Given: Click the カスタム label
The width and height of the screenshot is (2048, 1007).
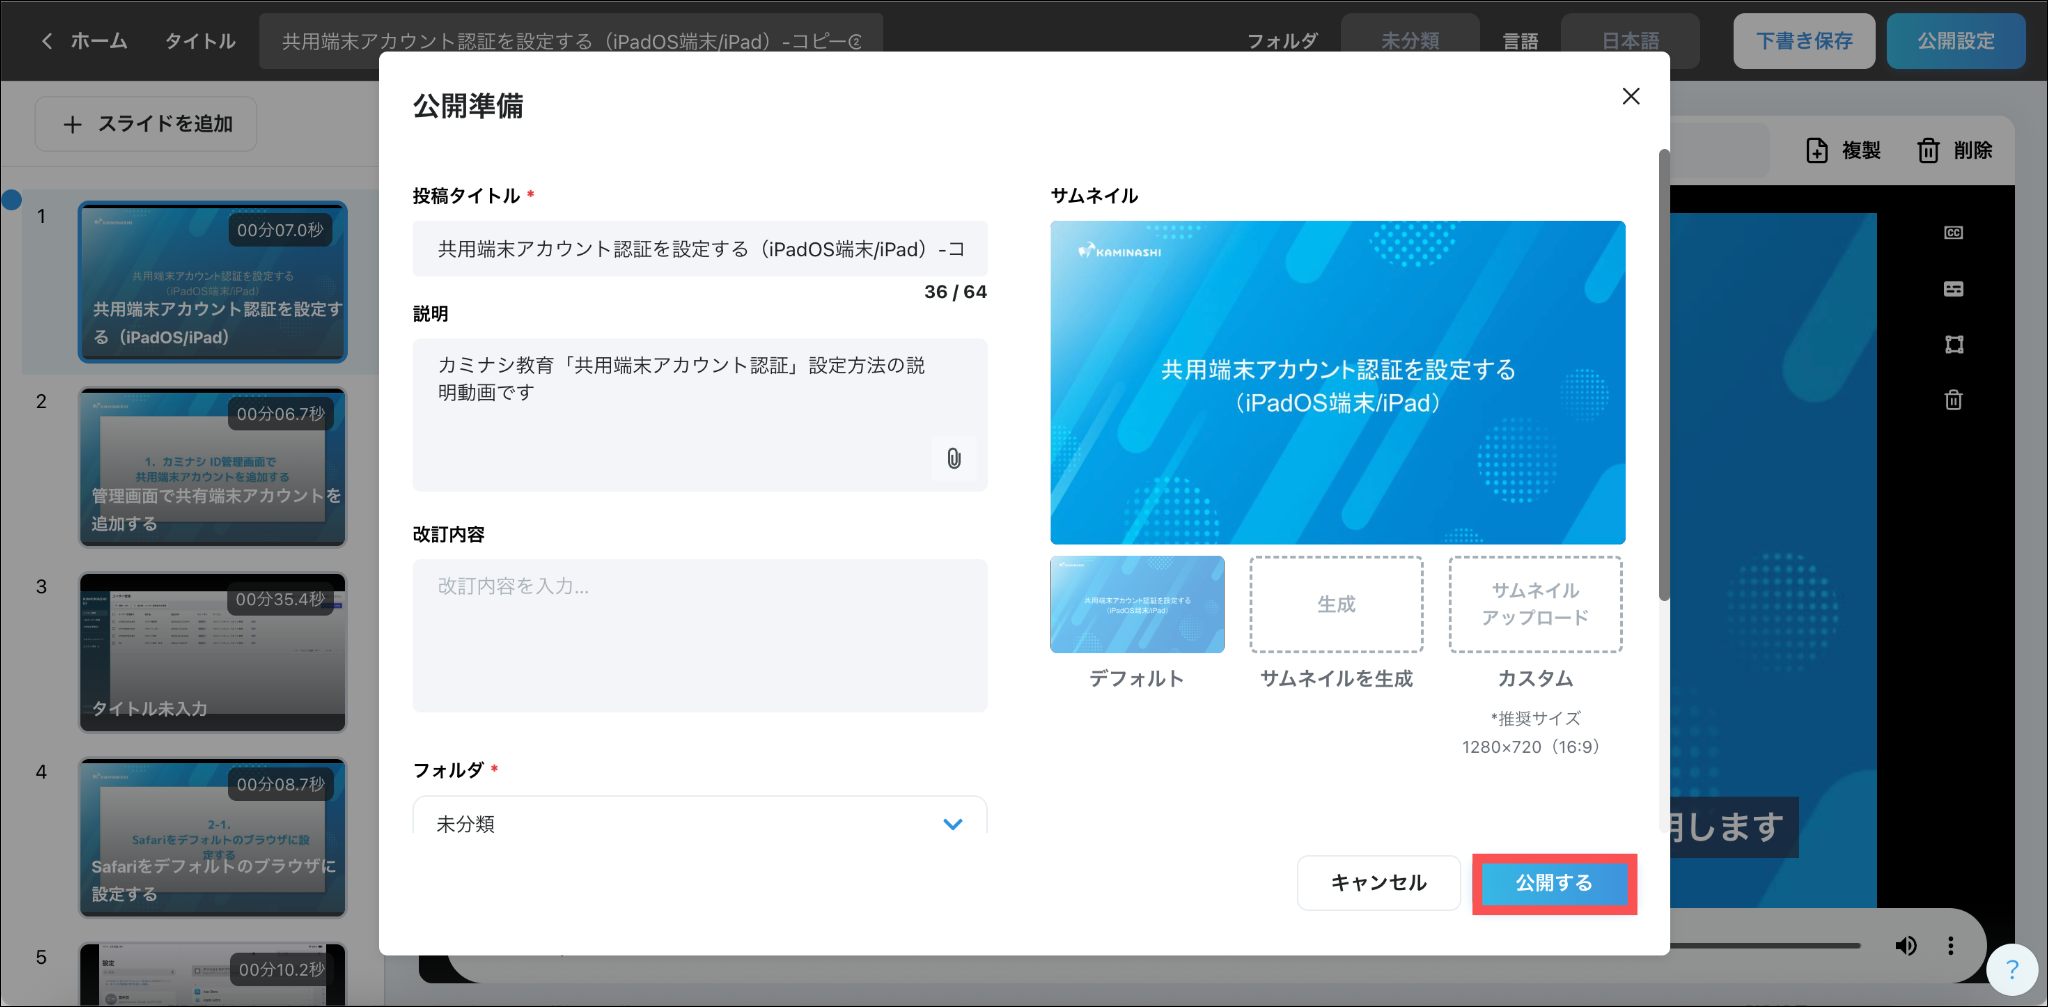Looking at the screenshot, I should click(x=1536, y=679).
